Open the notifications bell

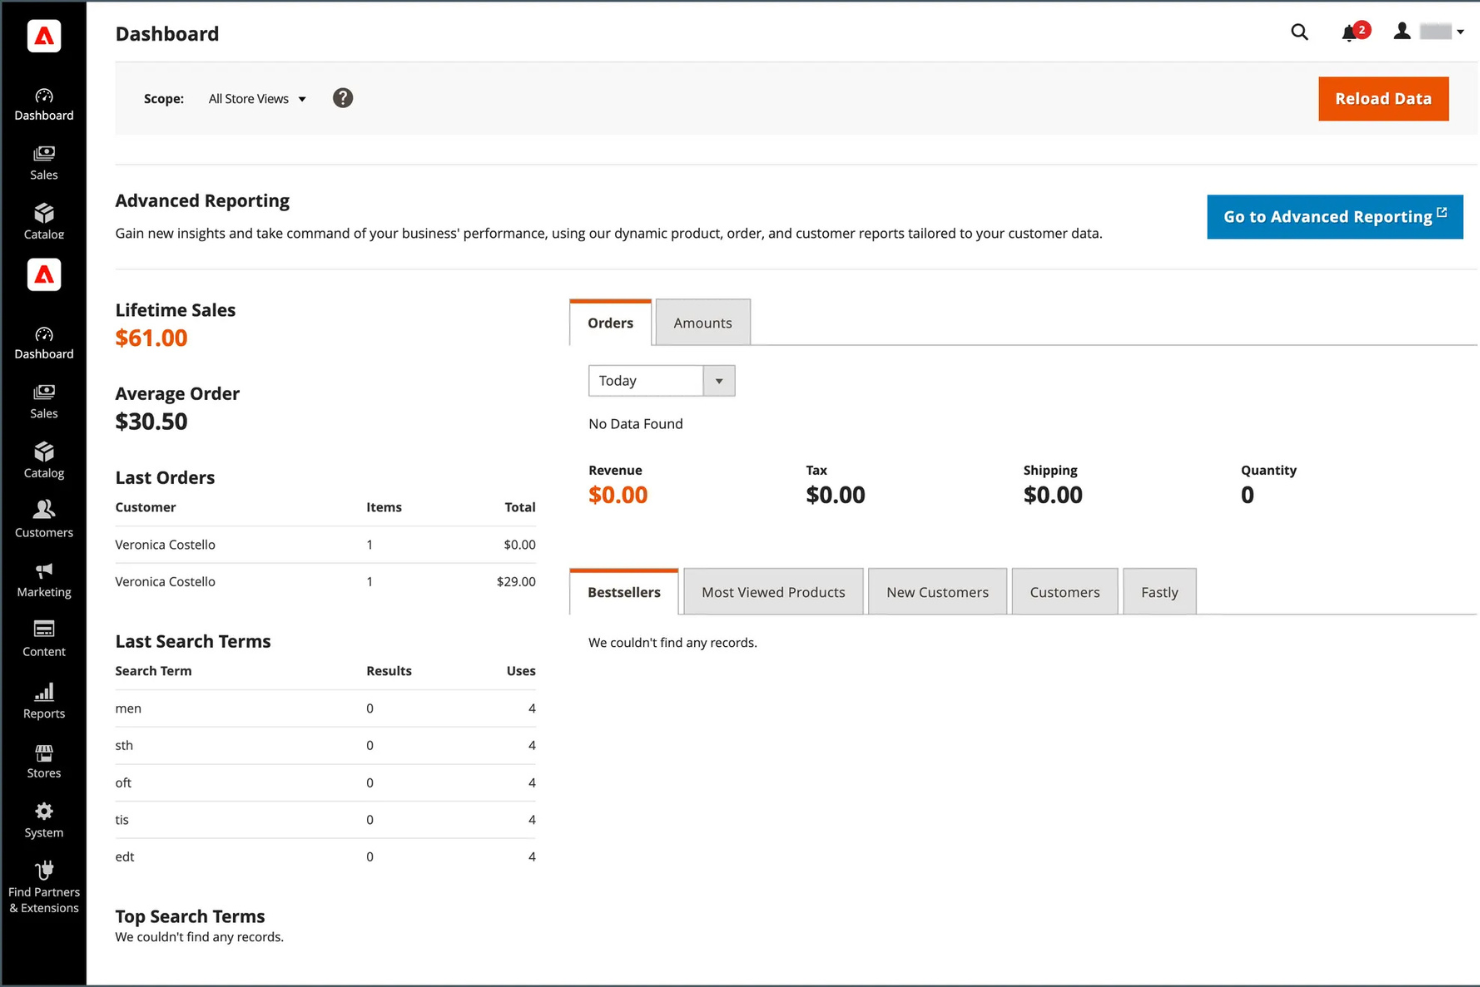(x=1349, y=31)
